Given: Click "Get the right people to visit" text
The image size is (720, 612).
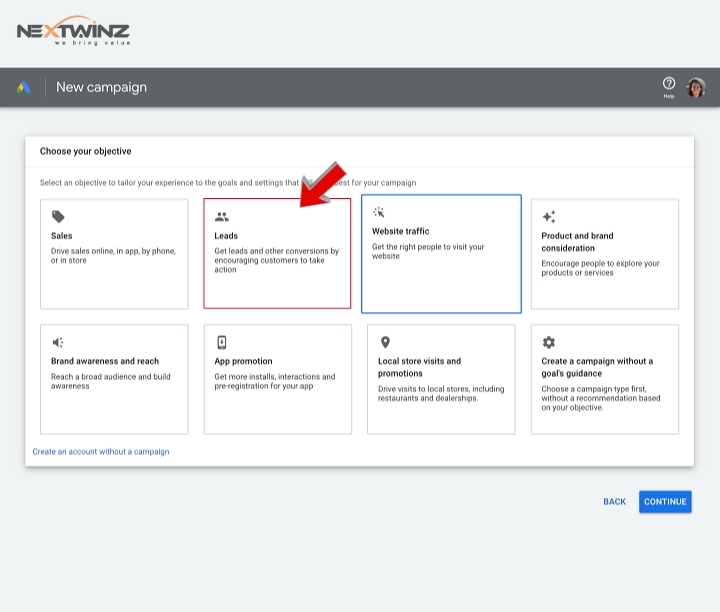Looking at the screenshot, I should 428,251.
